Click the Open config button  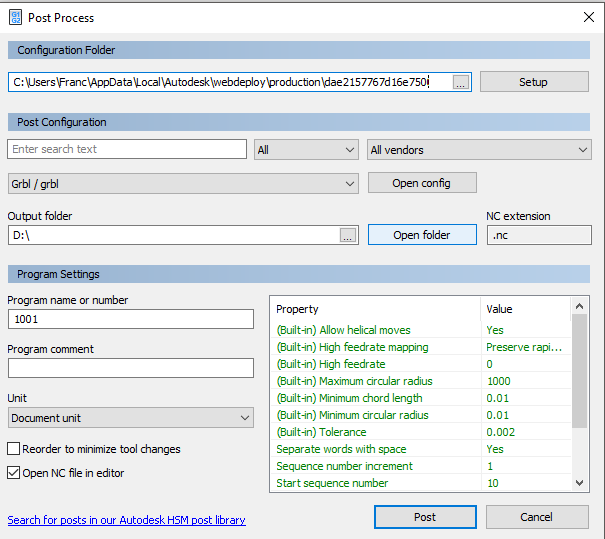422,183
